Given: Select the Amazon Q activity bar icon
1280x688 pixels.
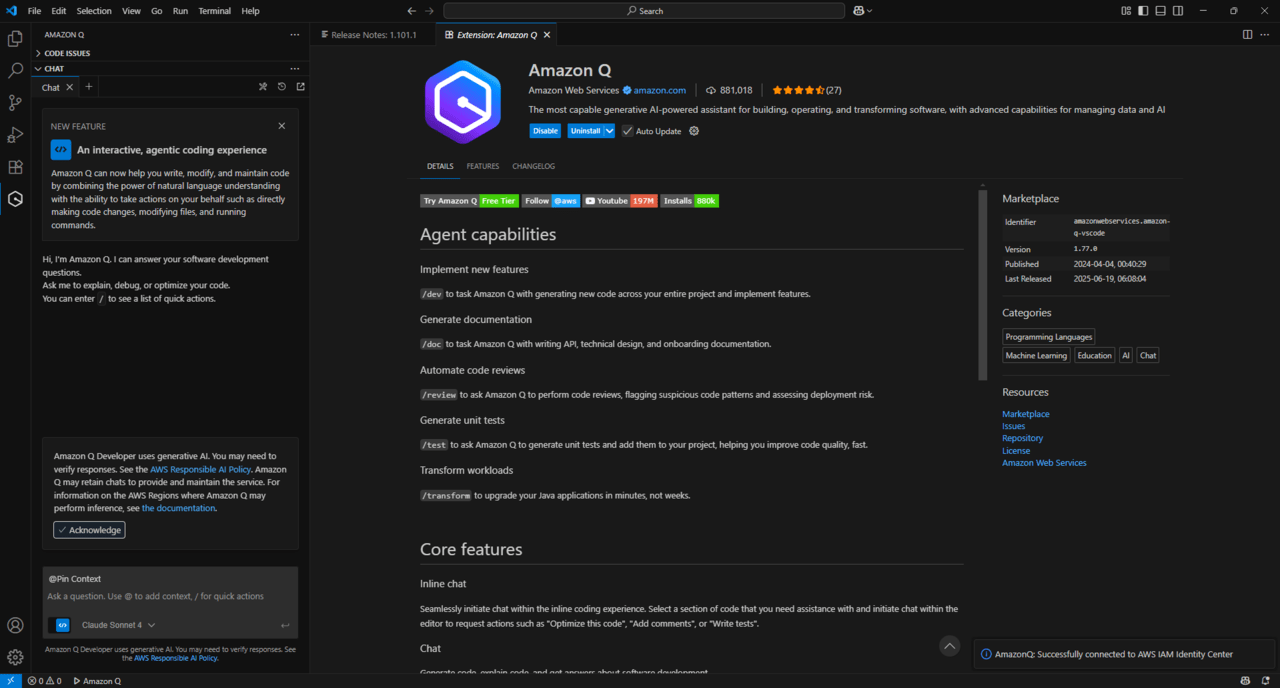Looking at the screenshot, I should (15, 199).
